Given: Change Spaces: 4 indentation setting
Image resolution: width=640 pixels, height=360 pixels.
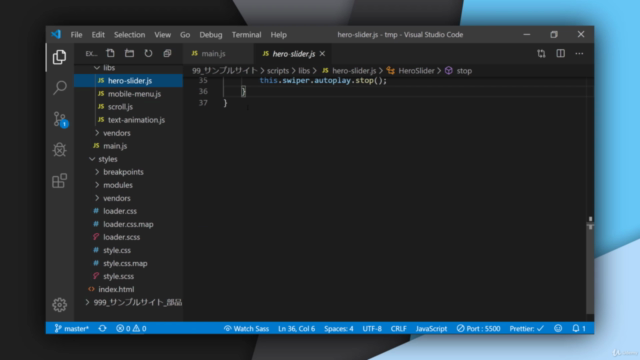Looking at the screenshot, I should pos(339,328).
